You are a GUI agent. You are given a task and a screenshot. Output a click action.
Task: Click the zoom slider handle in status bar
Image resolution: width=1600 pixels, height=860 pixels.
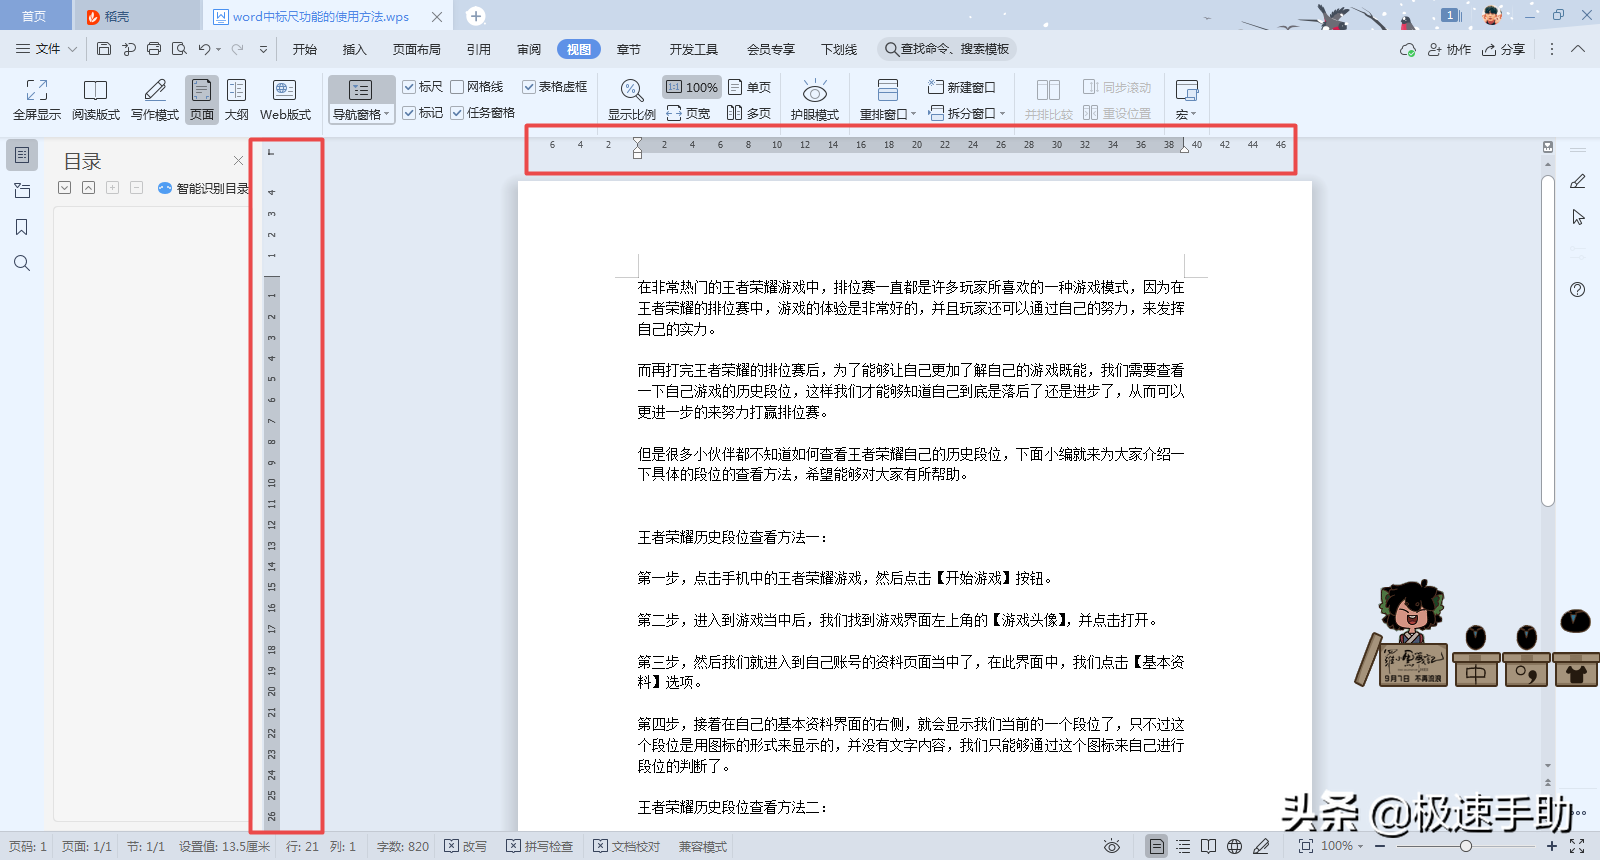click(1465, 846)
